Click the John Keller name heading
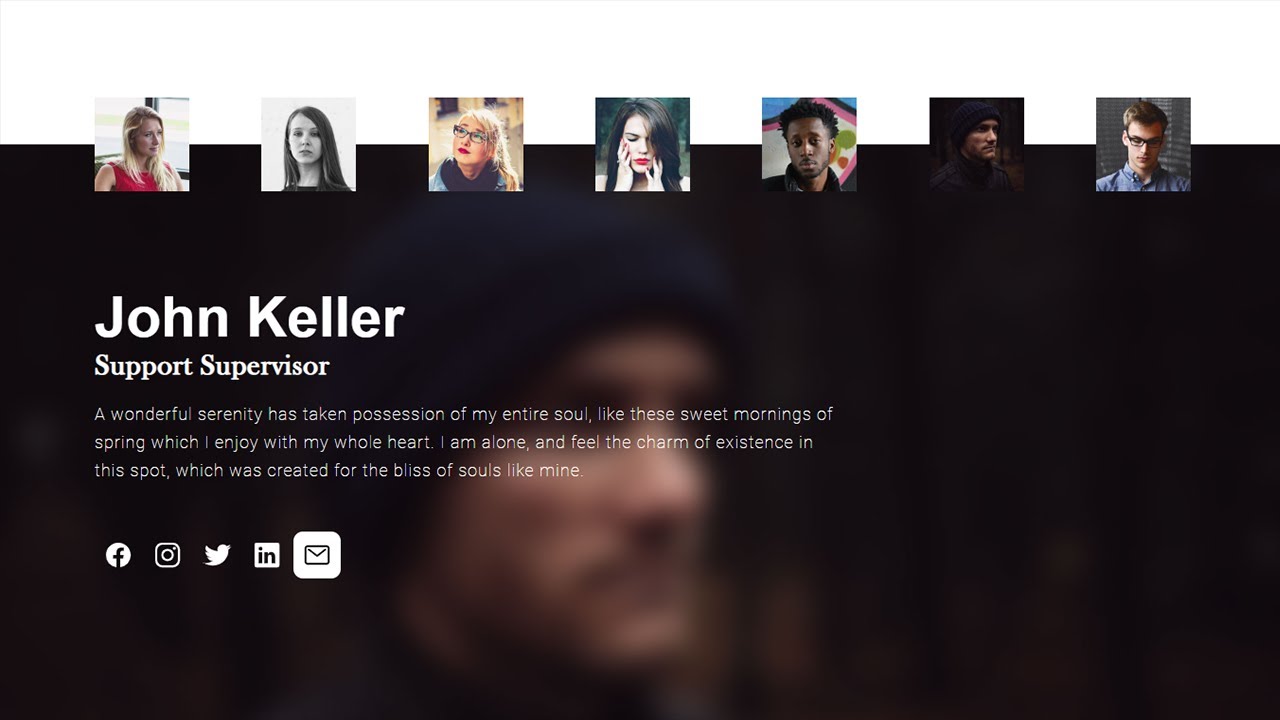1280x720 pixels. (249, 317)
